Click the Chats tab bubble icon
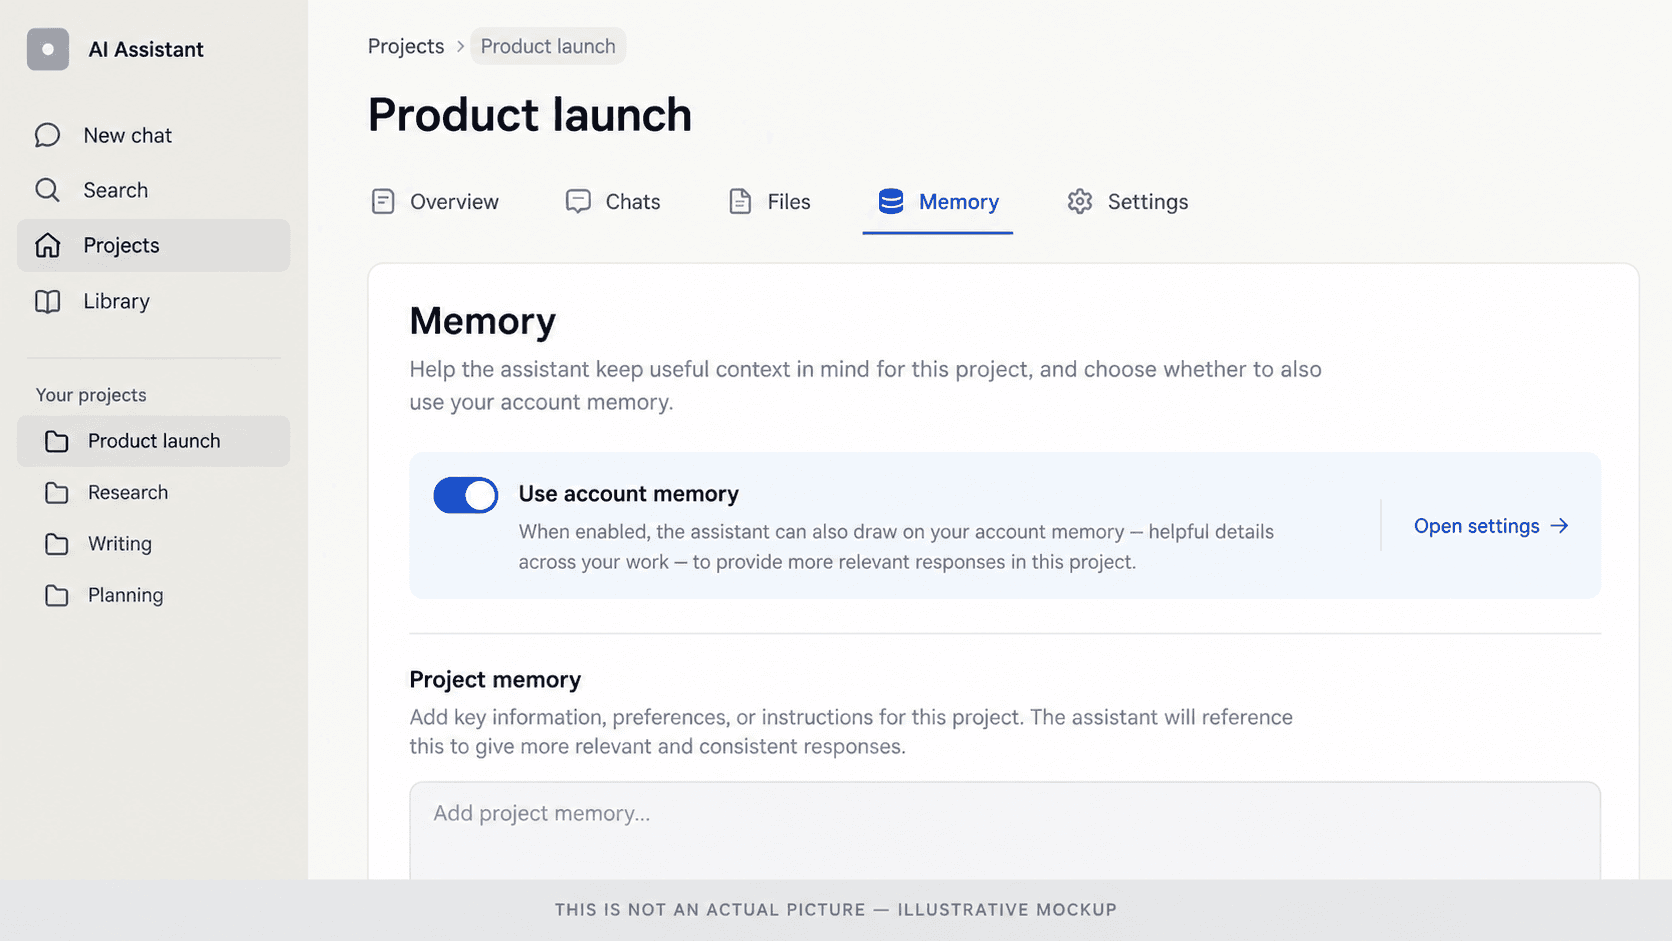The height and width of the screenshot is (941, 1672). (578, 201)
